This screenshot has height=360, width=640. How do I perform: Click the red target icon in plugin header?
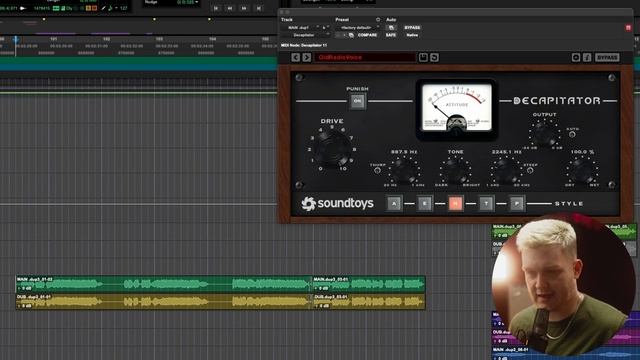(x=628, y=28)
